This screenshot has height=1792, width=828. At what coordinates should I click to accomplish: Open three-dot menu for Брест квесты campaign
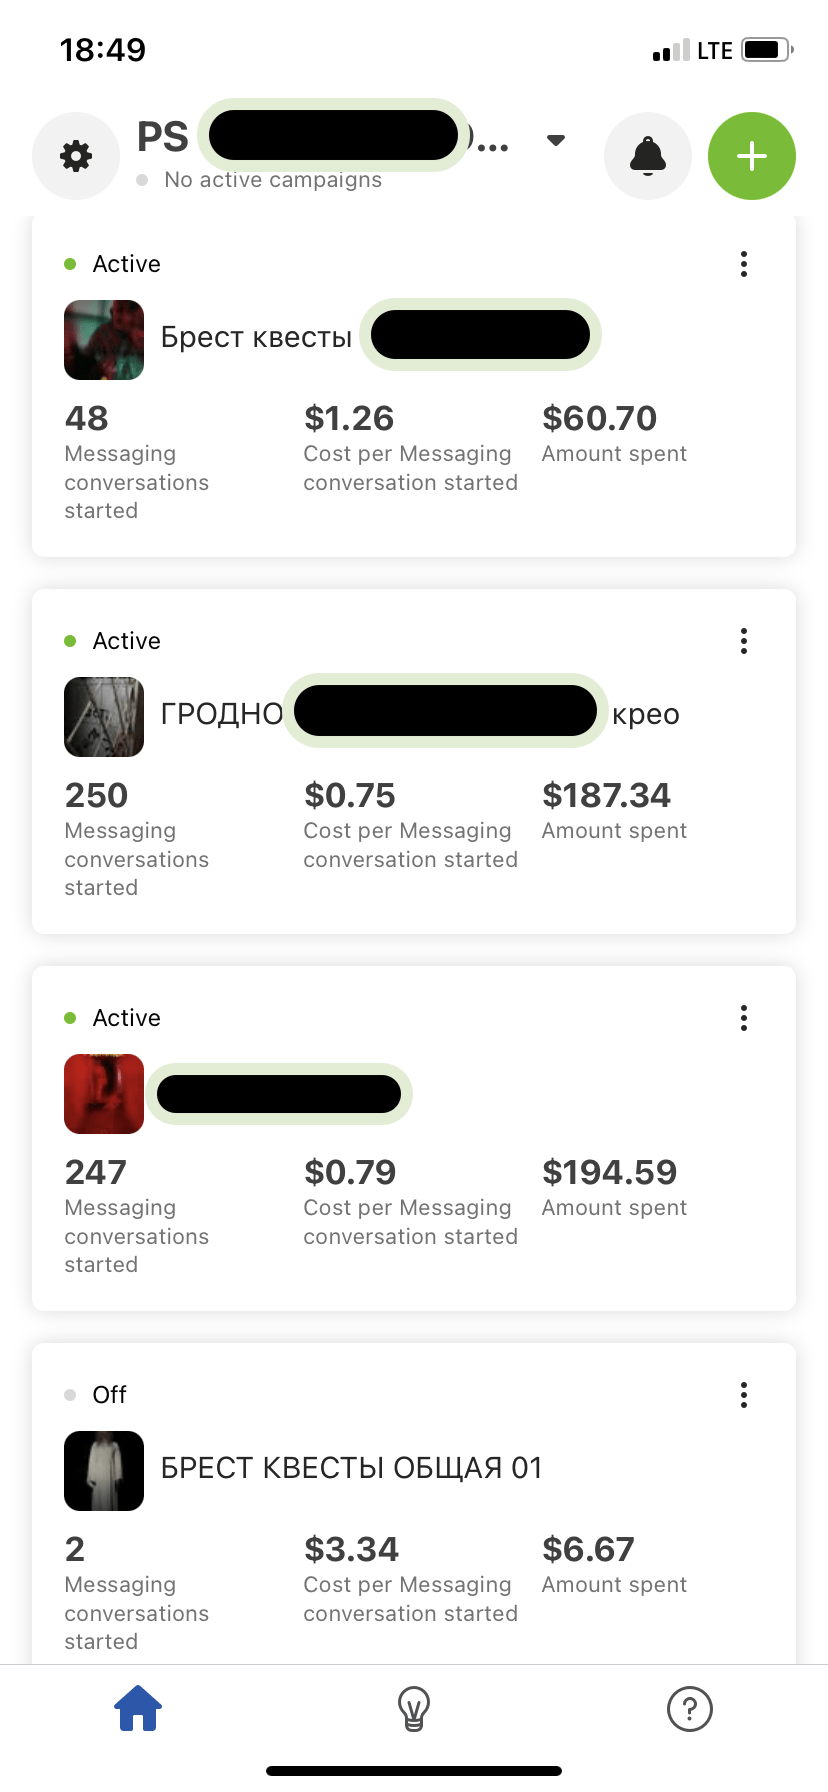744,264
